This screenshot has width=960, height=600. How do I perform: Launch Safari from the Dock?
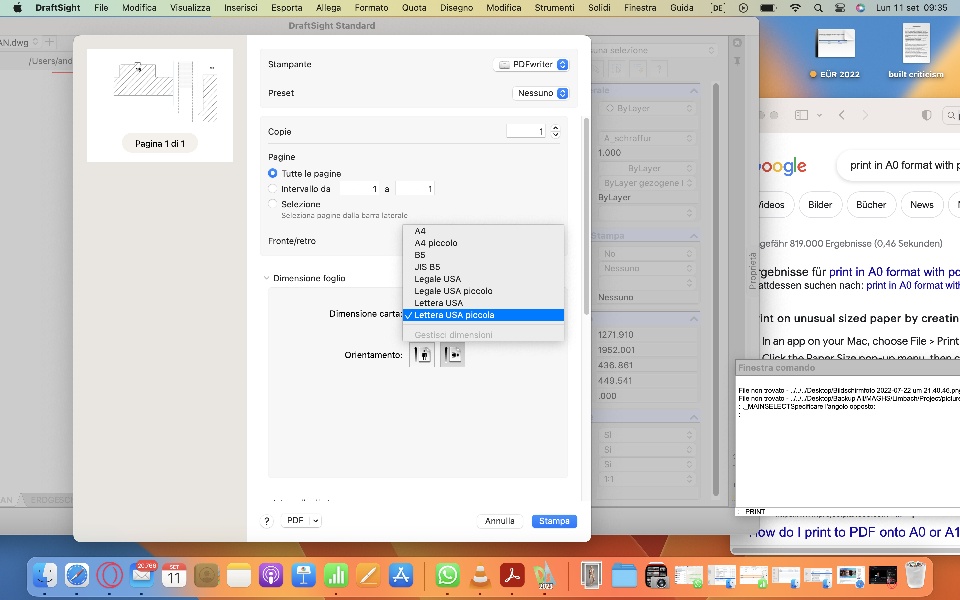(77, 576)
